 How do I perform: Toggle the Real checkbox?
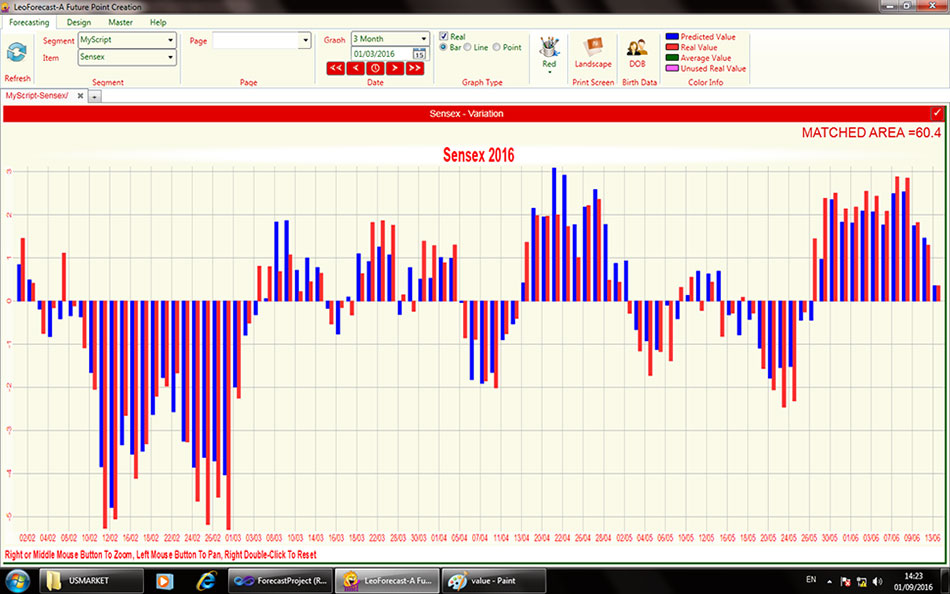[x=443, y=36]
